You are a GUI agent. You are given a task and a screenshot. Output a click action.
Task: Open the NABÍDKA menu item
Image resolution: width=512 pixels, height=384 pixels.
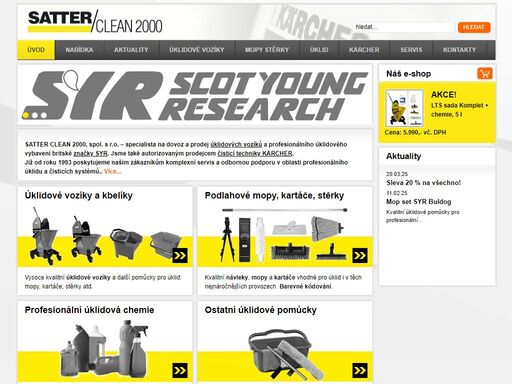point(79,50)
